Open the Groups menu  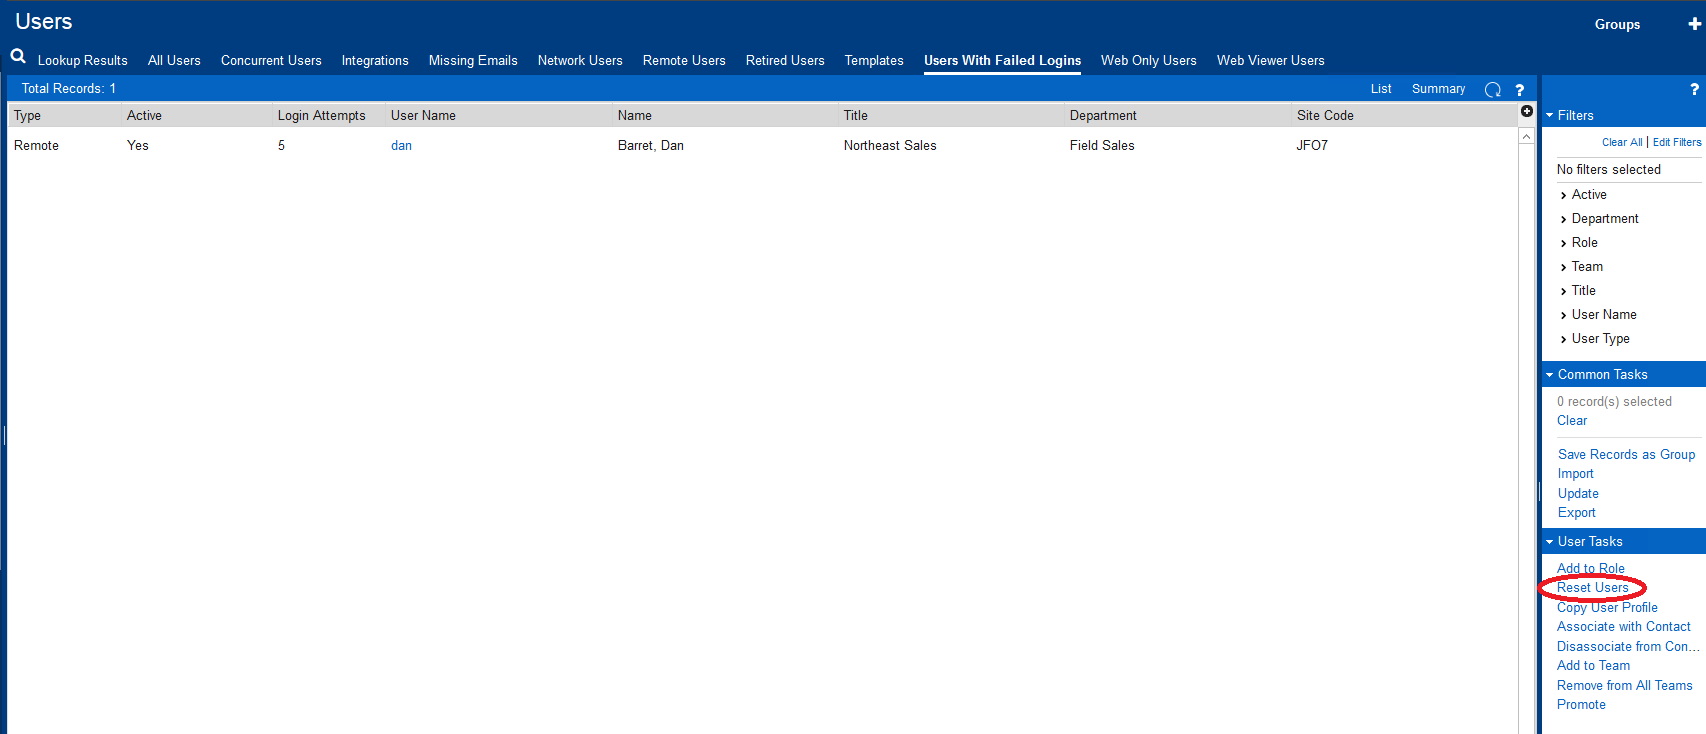[x=1617, y=24]
